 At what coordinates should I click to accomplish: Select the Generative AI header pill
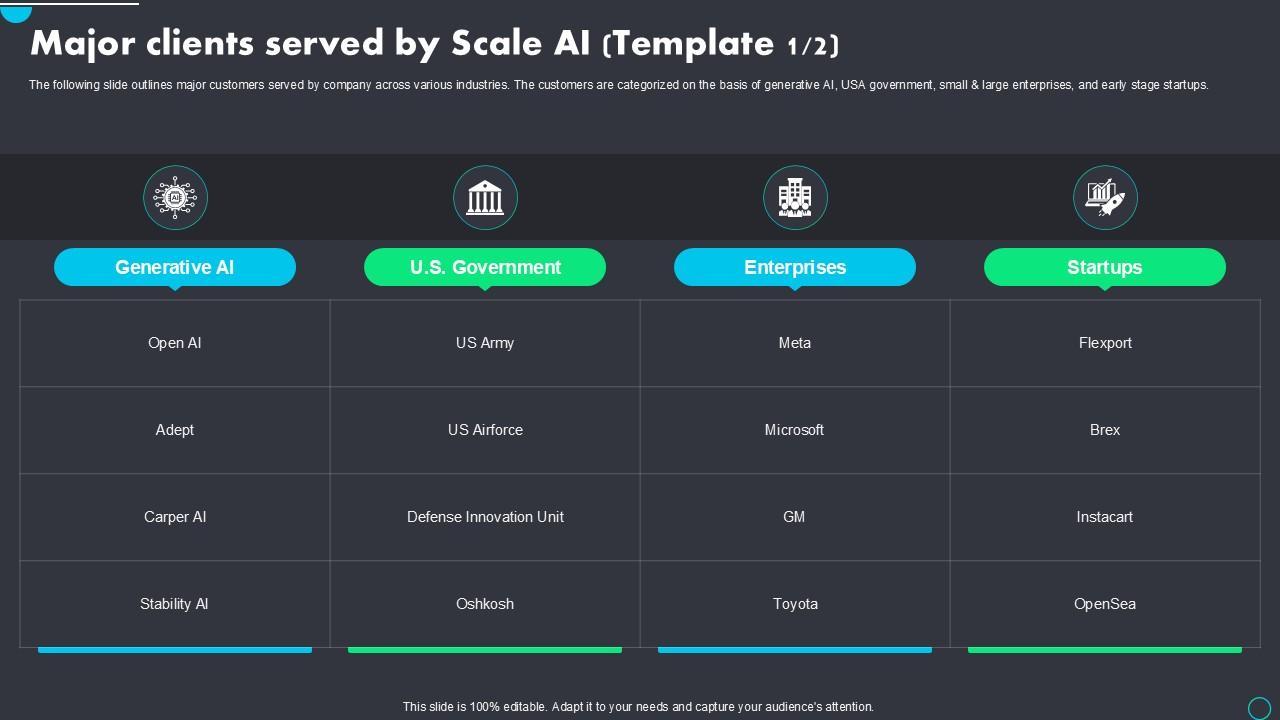(175, 267)
